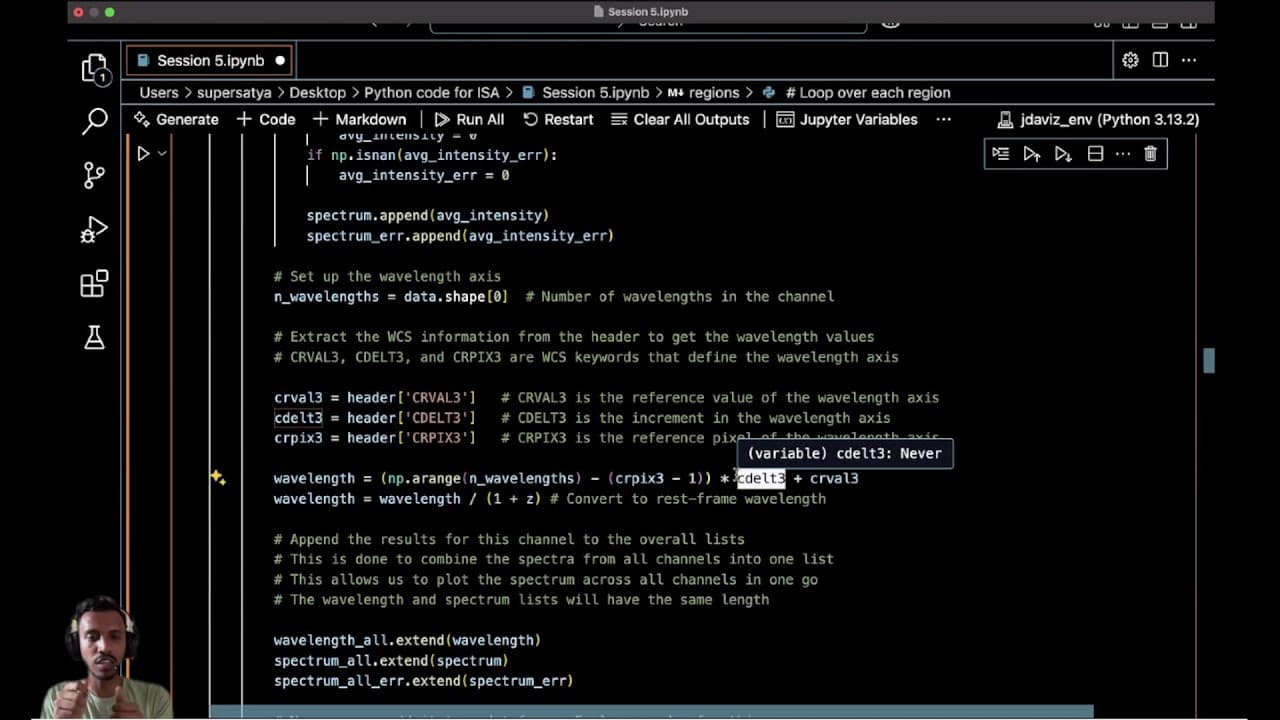Click the n_wavelengths assignment line
This screenshot has width=1280, height=720.
(391, 297)
